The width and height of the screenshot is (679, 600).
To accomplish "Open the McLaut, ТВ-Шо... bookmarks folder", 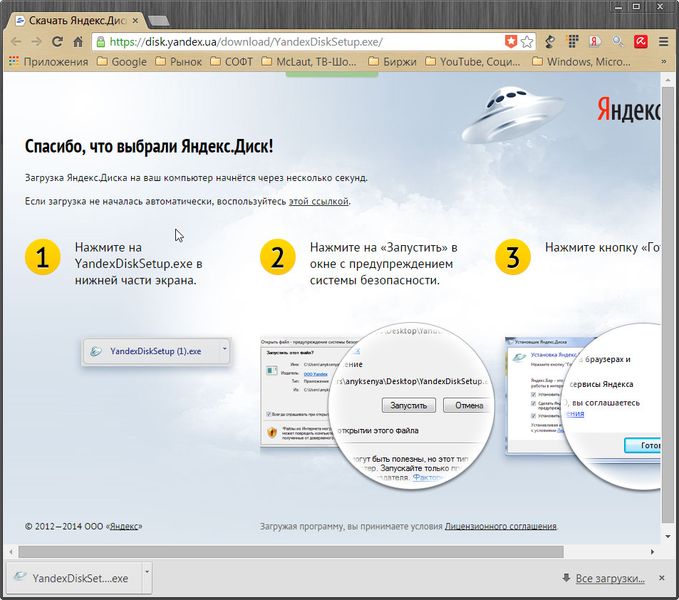I will tap(309, 62).
